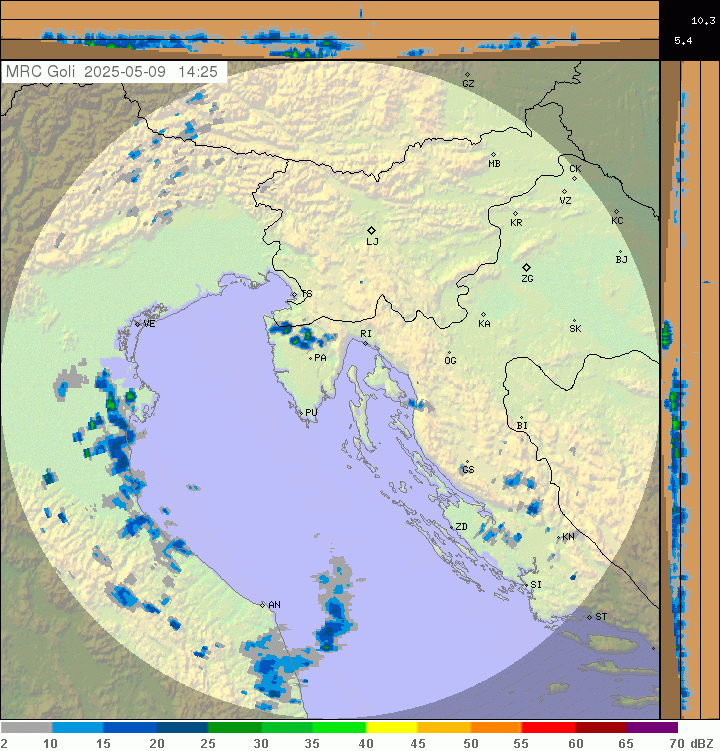Select the BJ city marker
The height and width of the screenshot is (751, 720).
(x=620, y=251)
